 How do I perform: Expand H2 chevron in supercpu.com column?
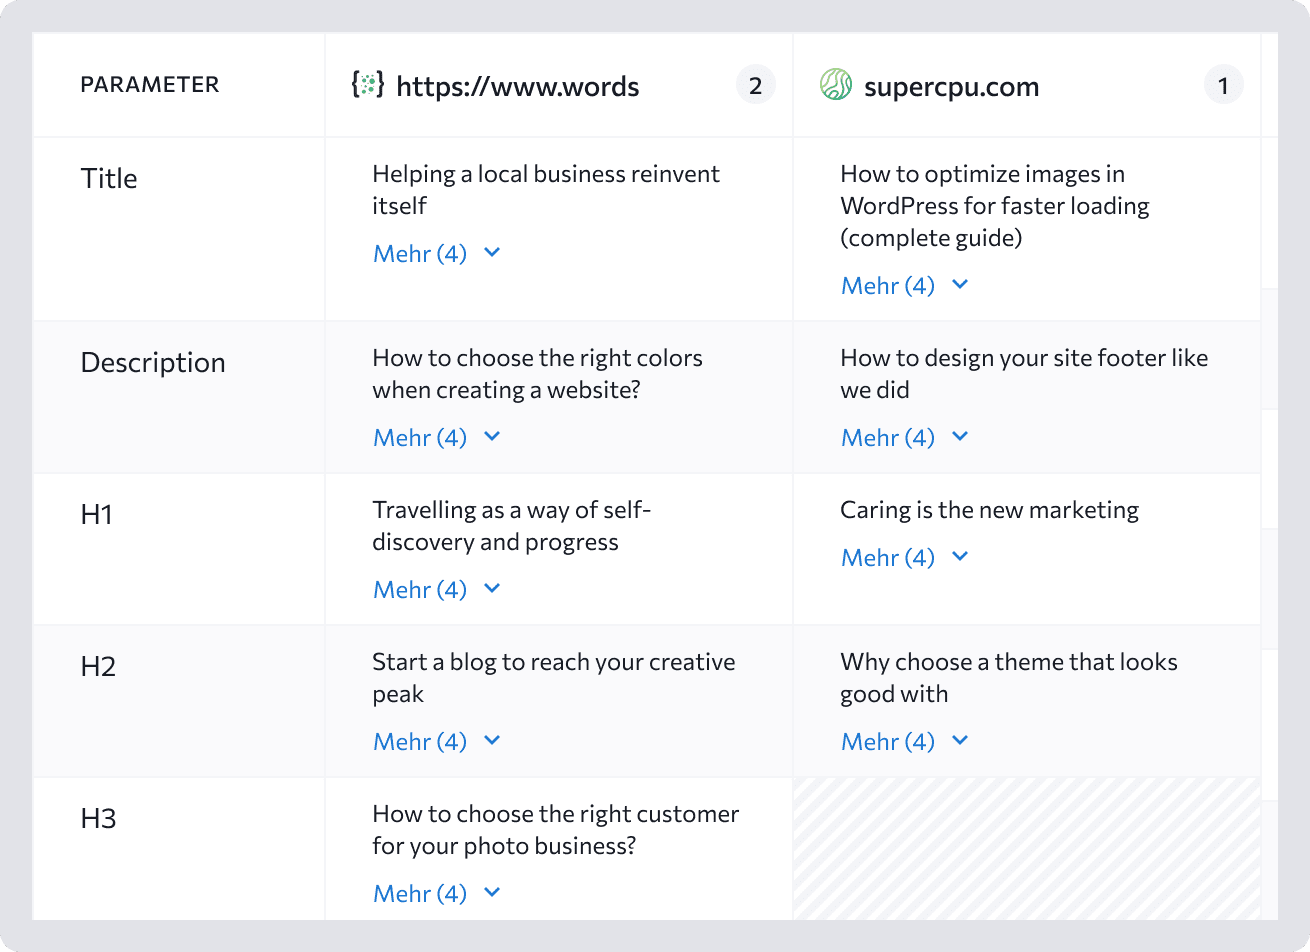click(x=960, y=741)
